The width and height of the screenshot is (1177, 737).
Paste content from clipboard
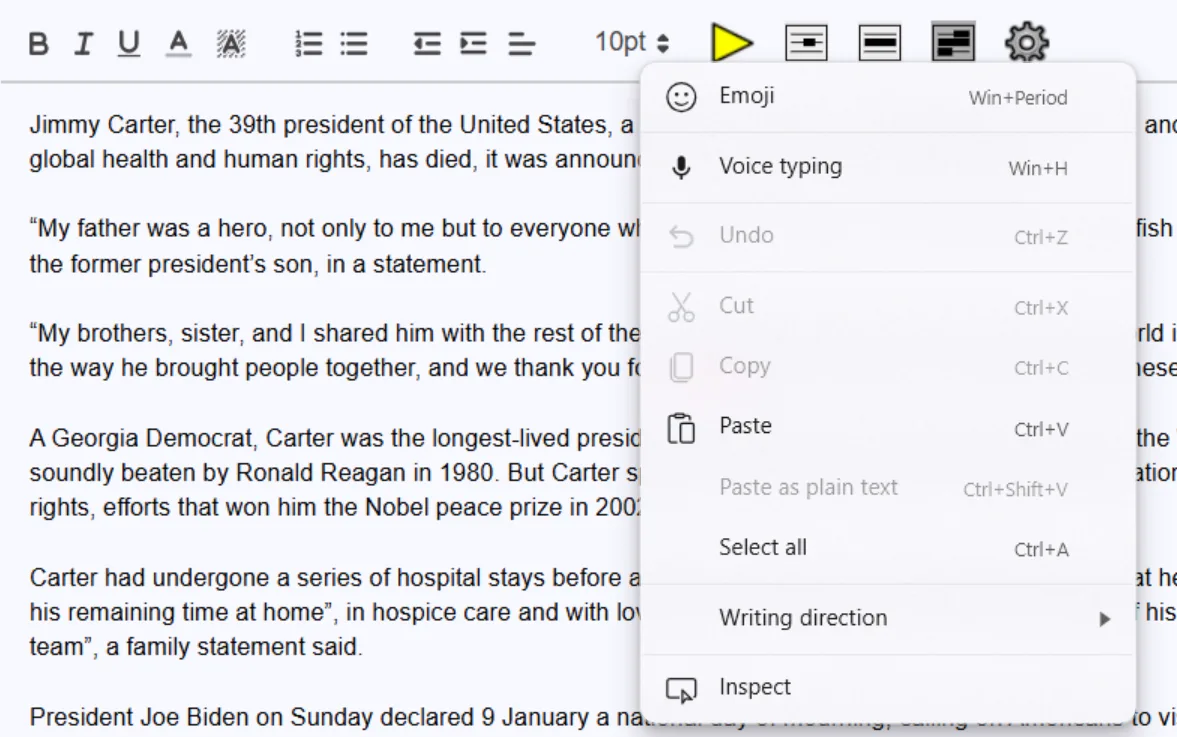(744, 426)
